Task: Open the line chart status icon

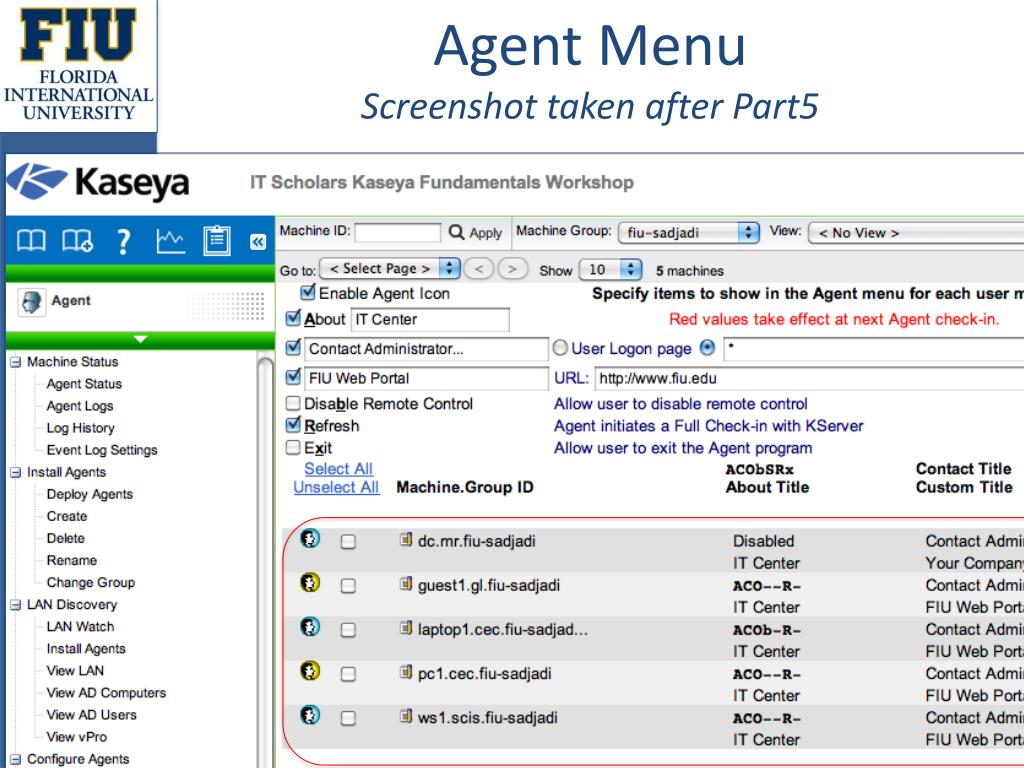Action: pos(170,241)
